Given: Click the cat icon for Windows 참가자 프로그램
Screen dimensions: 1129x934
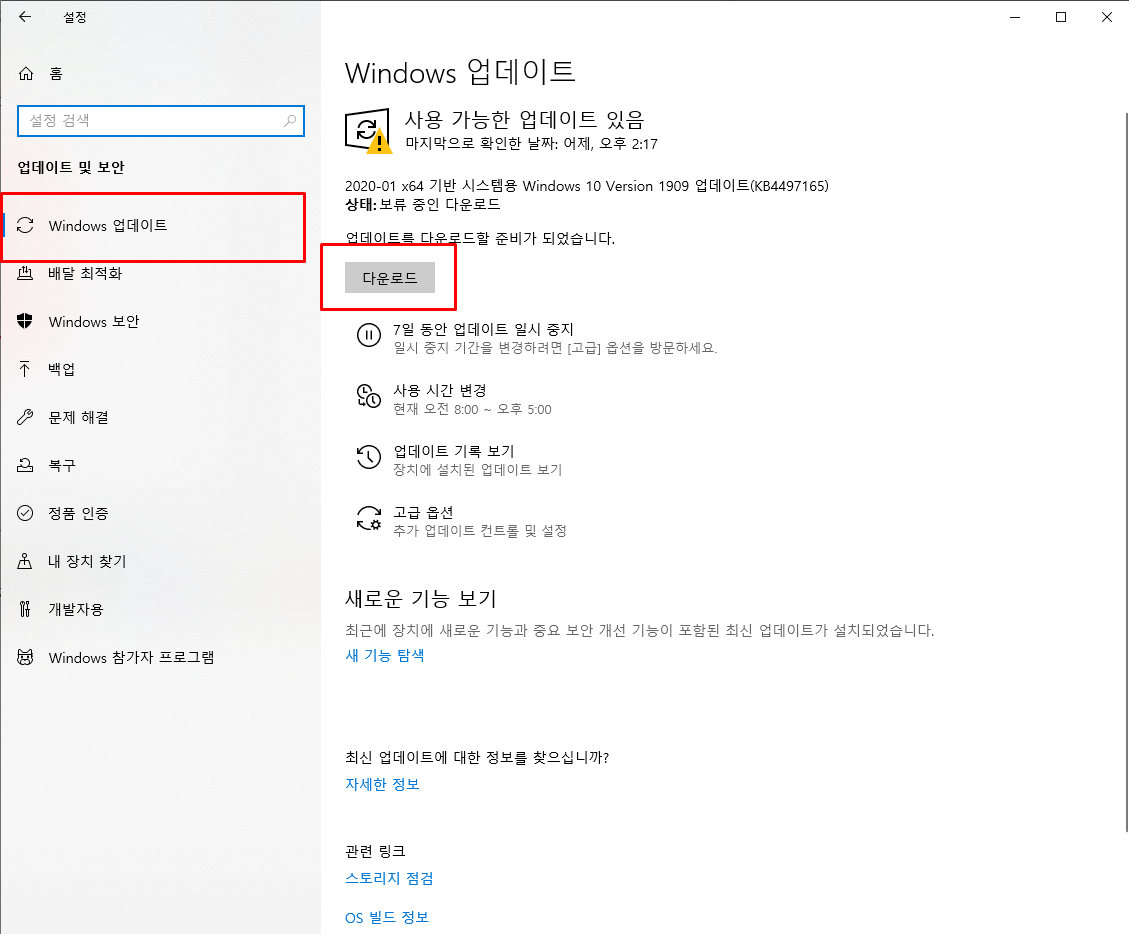Looking at the screenshot, I should (25, 657).
